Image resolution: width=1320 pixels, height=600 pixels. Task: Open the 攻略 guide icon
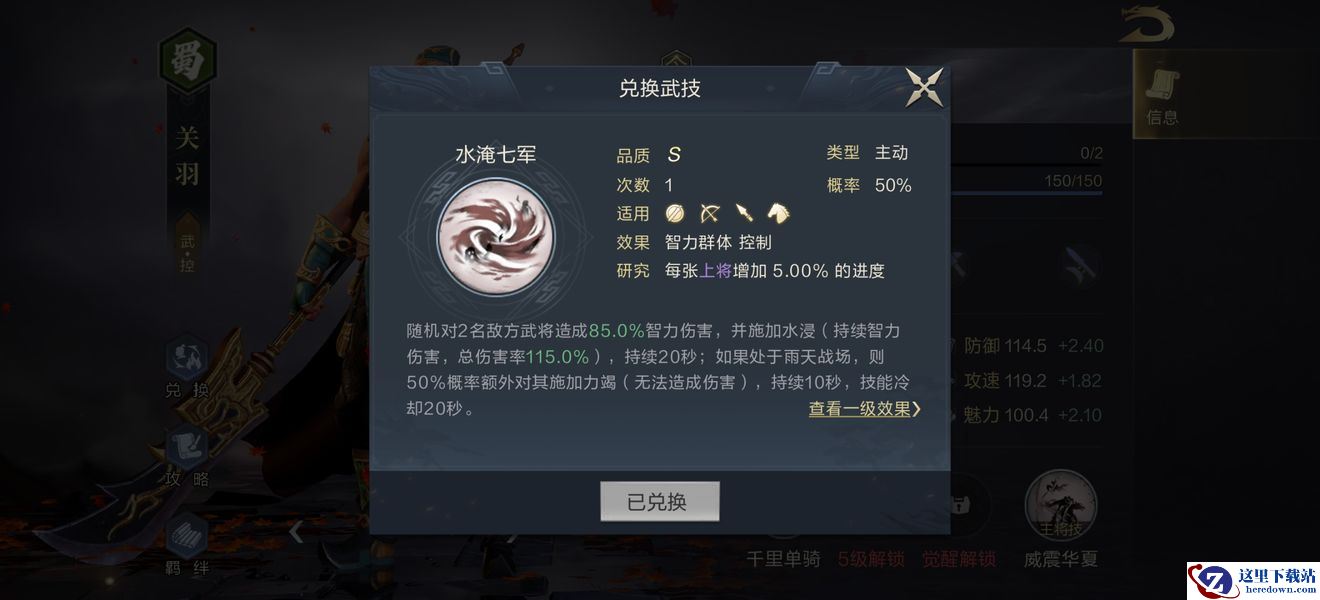(x=187, y=457)
